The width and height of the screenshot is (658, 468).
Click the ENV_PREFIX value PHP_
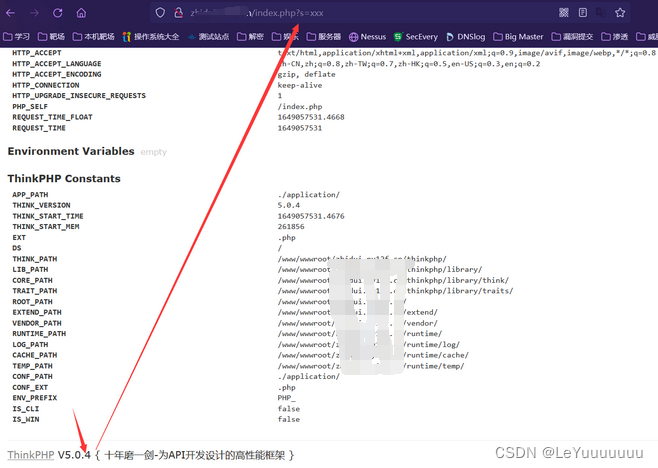pyautogui.click(x=287, y=398)
